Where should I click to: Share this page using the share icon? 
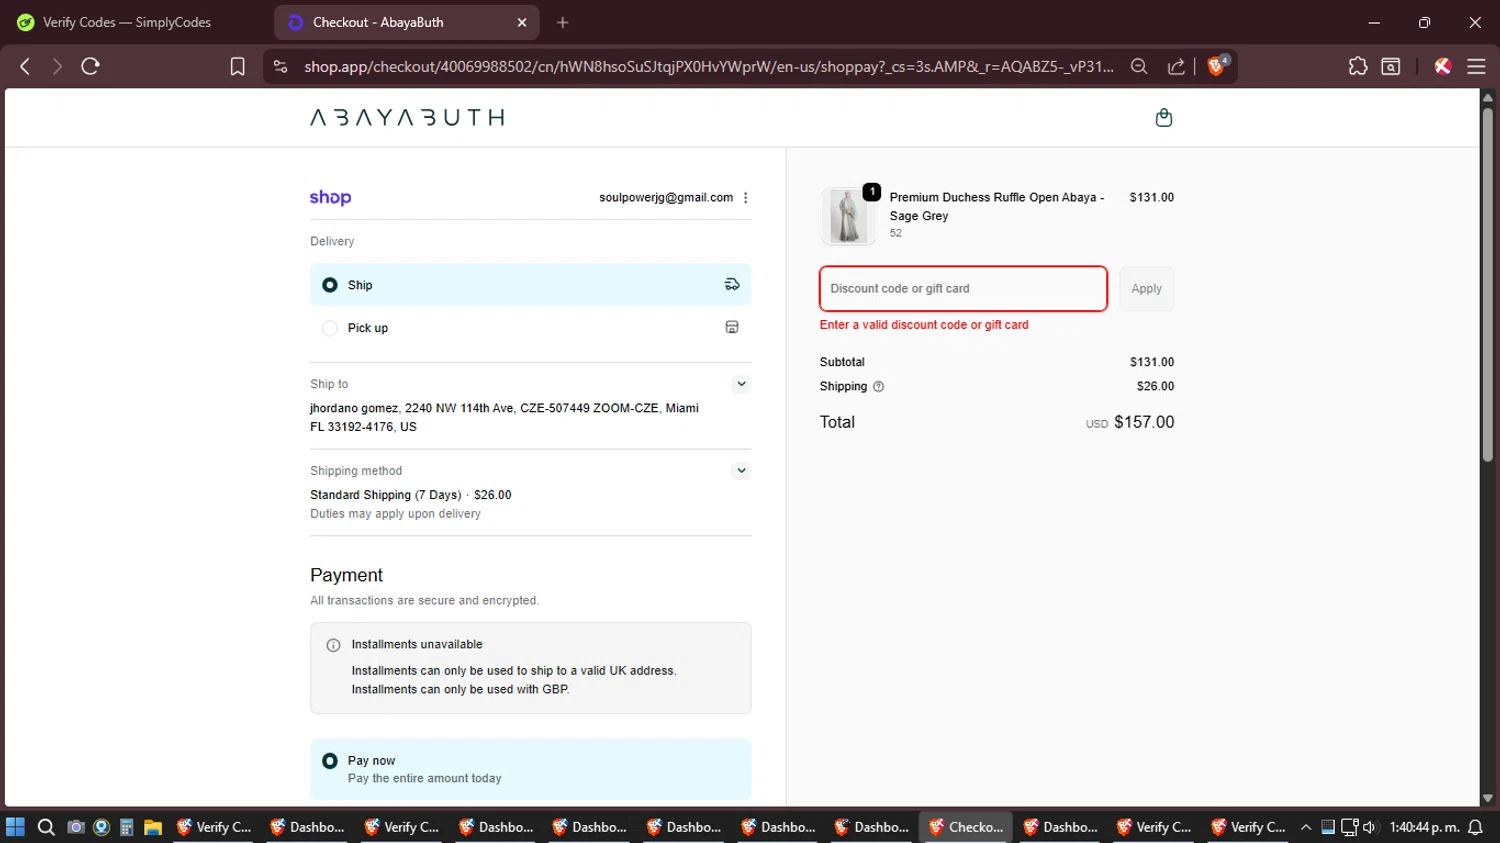point(1176,66)
